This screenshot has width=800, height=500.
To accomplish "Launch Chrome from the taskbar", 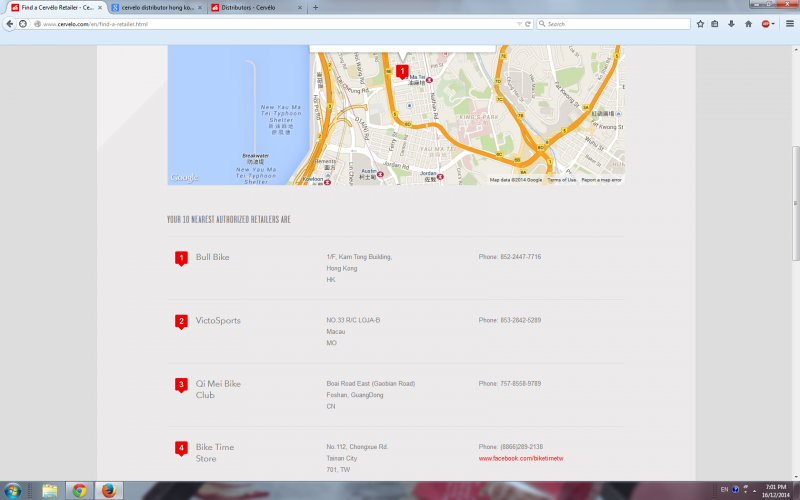I will tap(78, 490).
